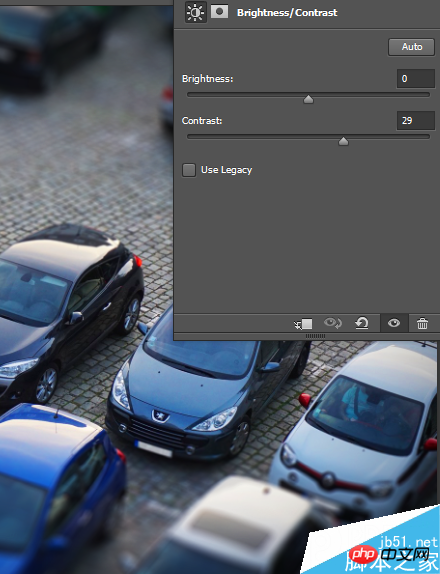Click view previous state icon
This screenshot has height=574, width=440.
[332, 323]
